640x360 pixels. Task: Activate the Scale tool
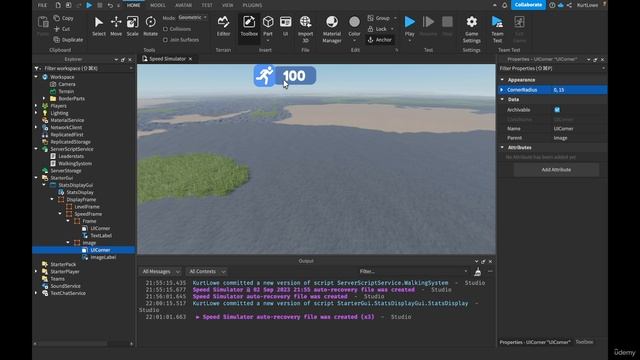pos(133,26)
